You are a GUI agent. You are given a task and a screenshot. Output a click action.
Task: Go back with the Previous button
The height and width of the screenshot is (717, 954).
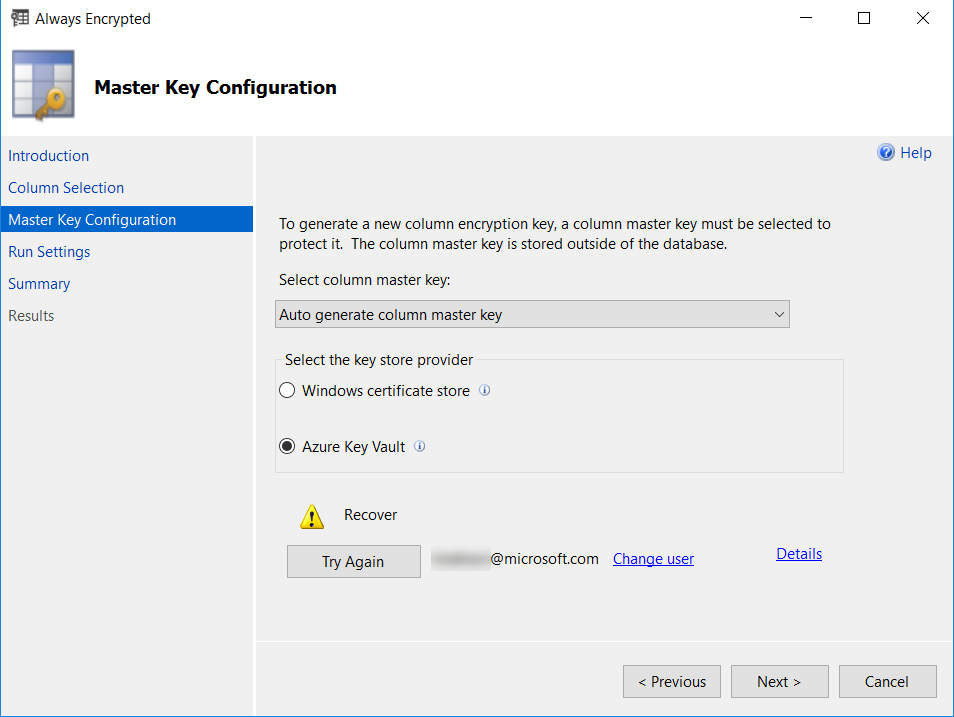tap(671, 682)
